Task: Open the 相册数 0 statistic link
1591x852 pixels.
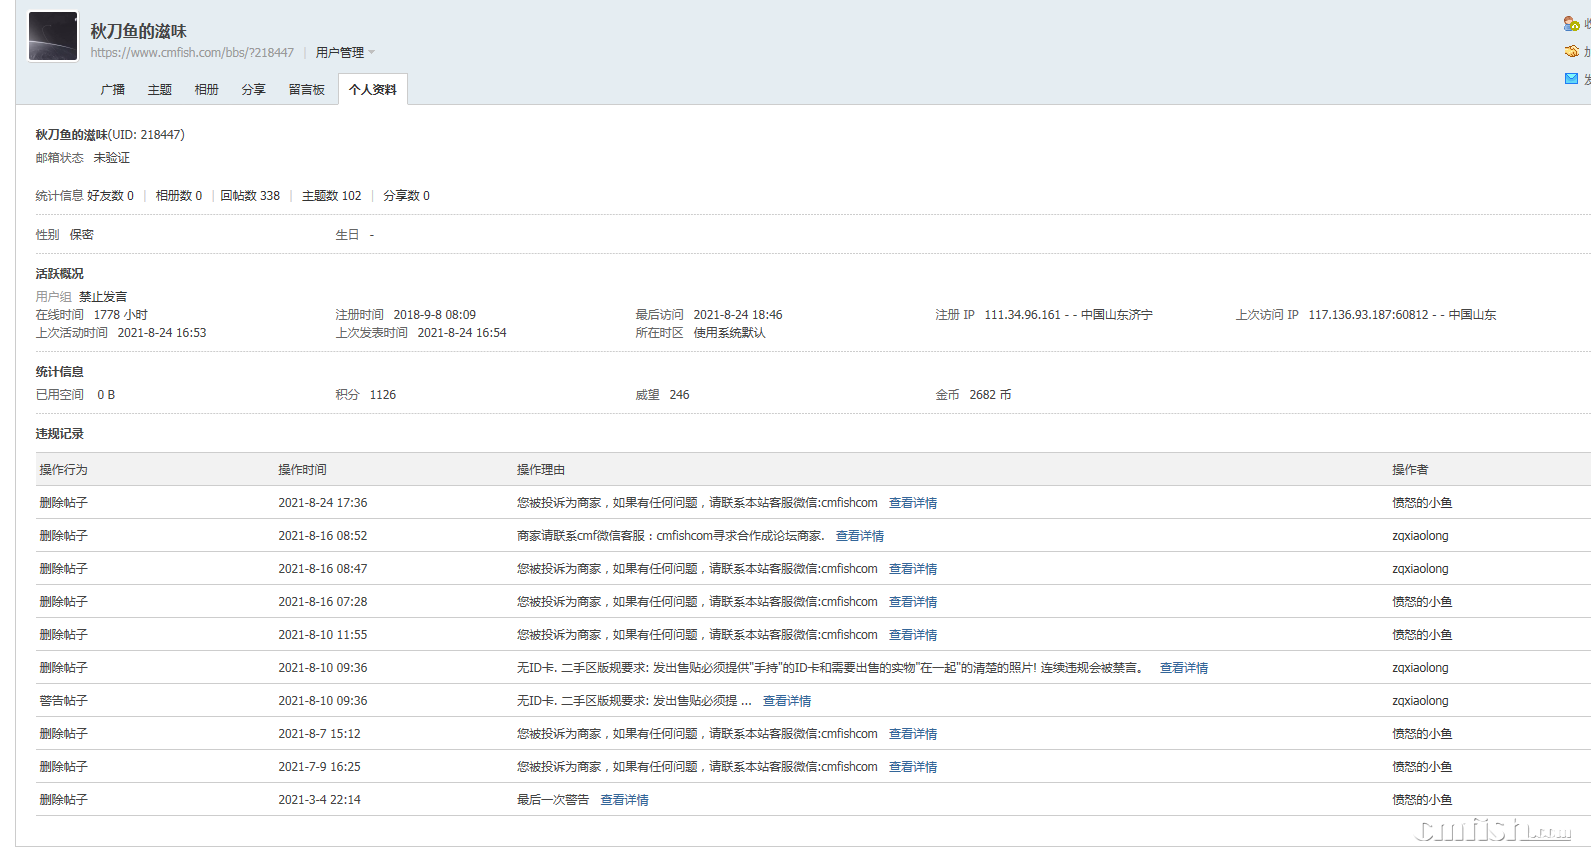Action: pyautogui.click(x=179, y=196)
